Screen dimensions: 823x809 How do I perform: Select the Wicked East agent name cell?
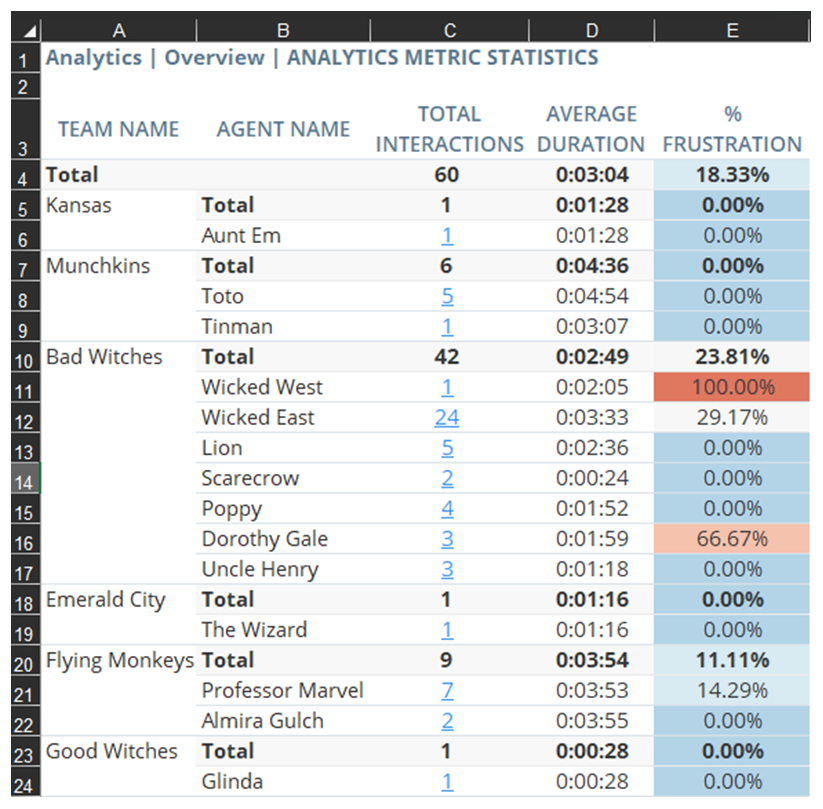point(283,418)
